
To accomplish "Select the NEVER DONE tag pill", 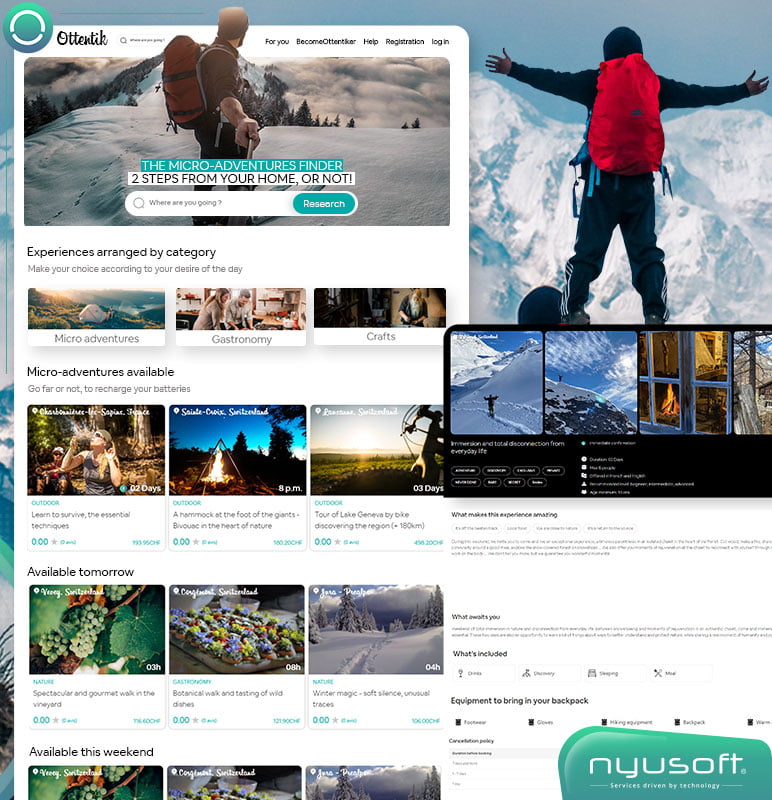I will click(465, 482).
